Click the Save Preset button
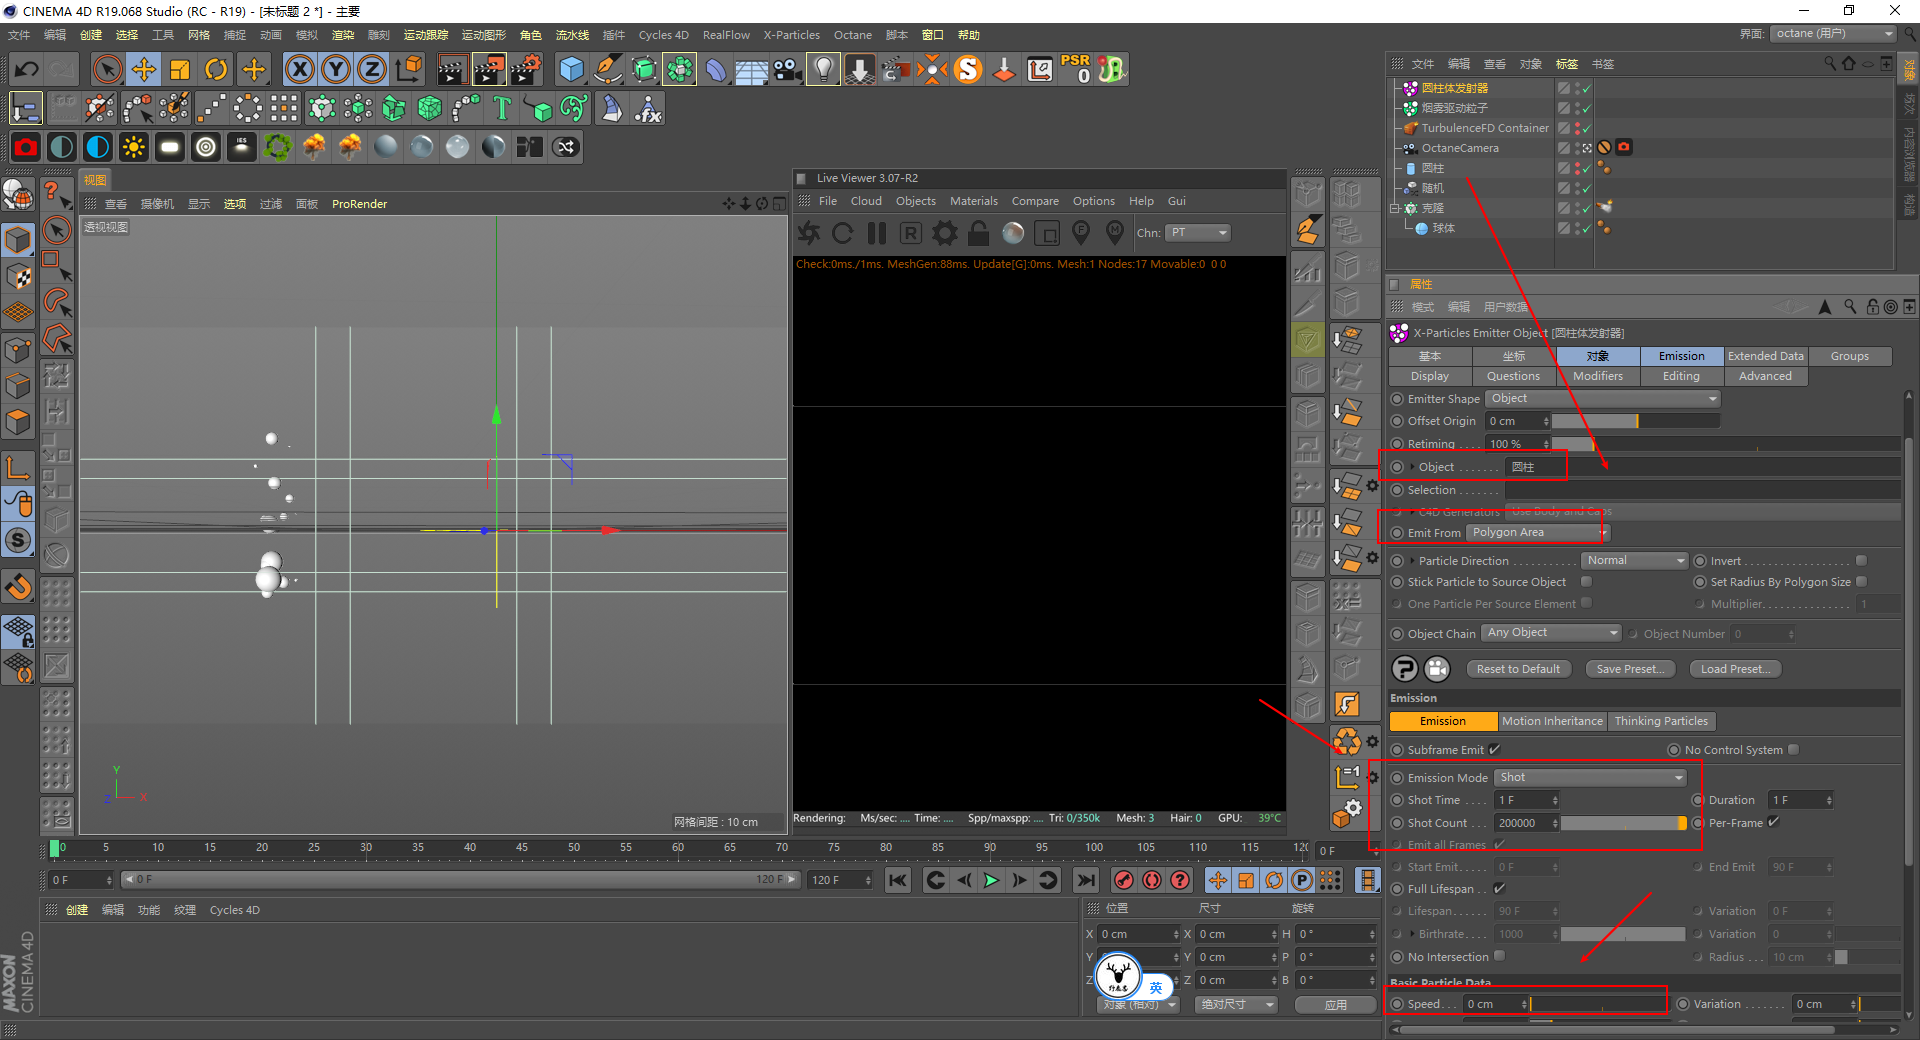This screenshot has width=1920, height=1040. tap(1629, 669)
